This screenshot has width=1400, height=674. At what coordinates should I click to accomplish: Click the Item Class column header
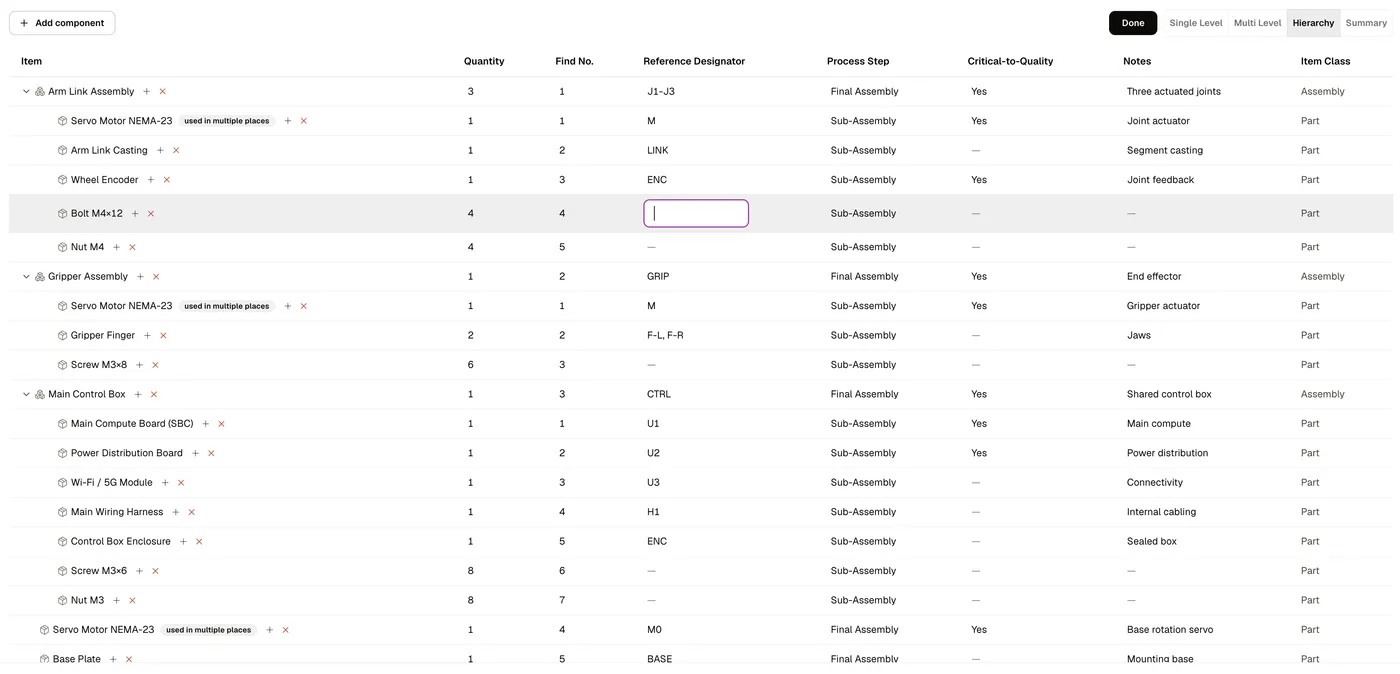(1325, 61)
